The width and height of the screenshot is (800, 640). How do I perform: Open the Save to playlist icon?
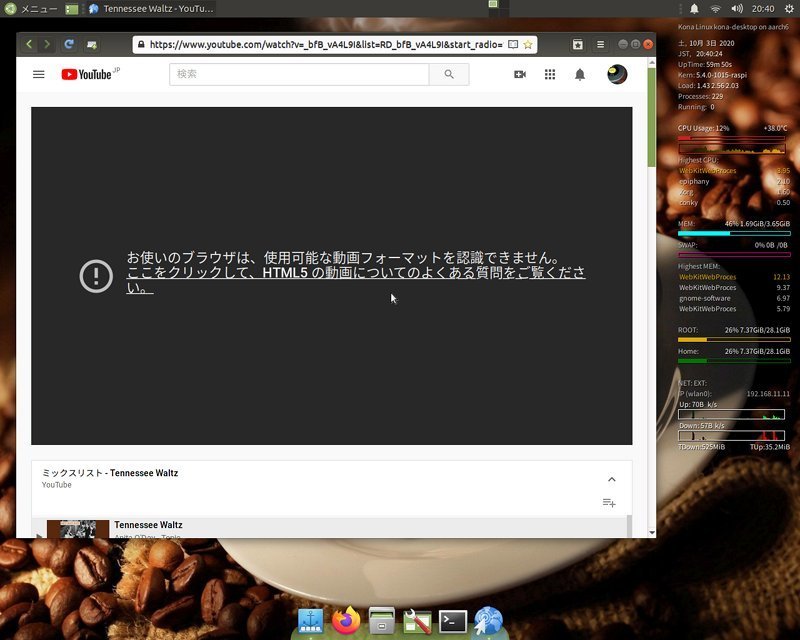pyautogui.click(x=608, y=503)
